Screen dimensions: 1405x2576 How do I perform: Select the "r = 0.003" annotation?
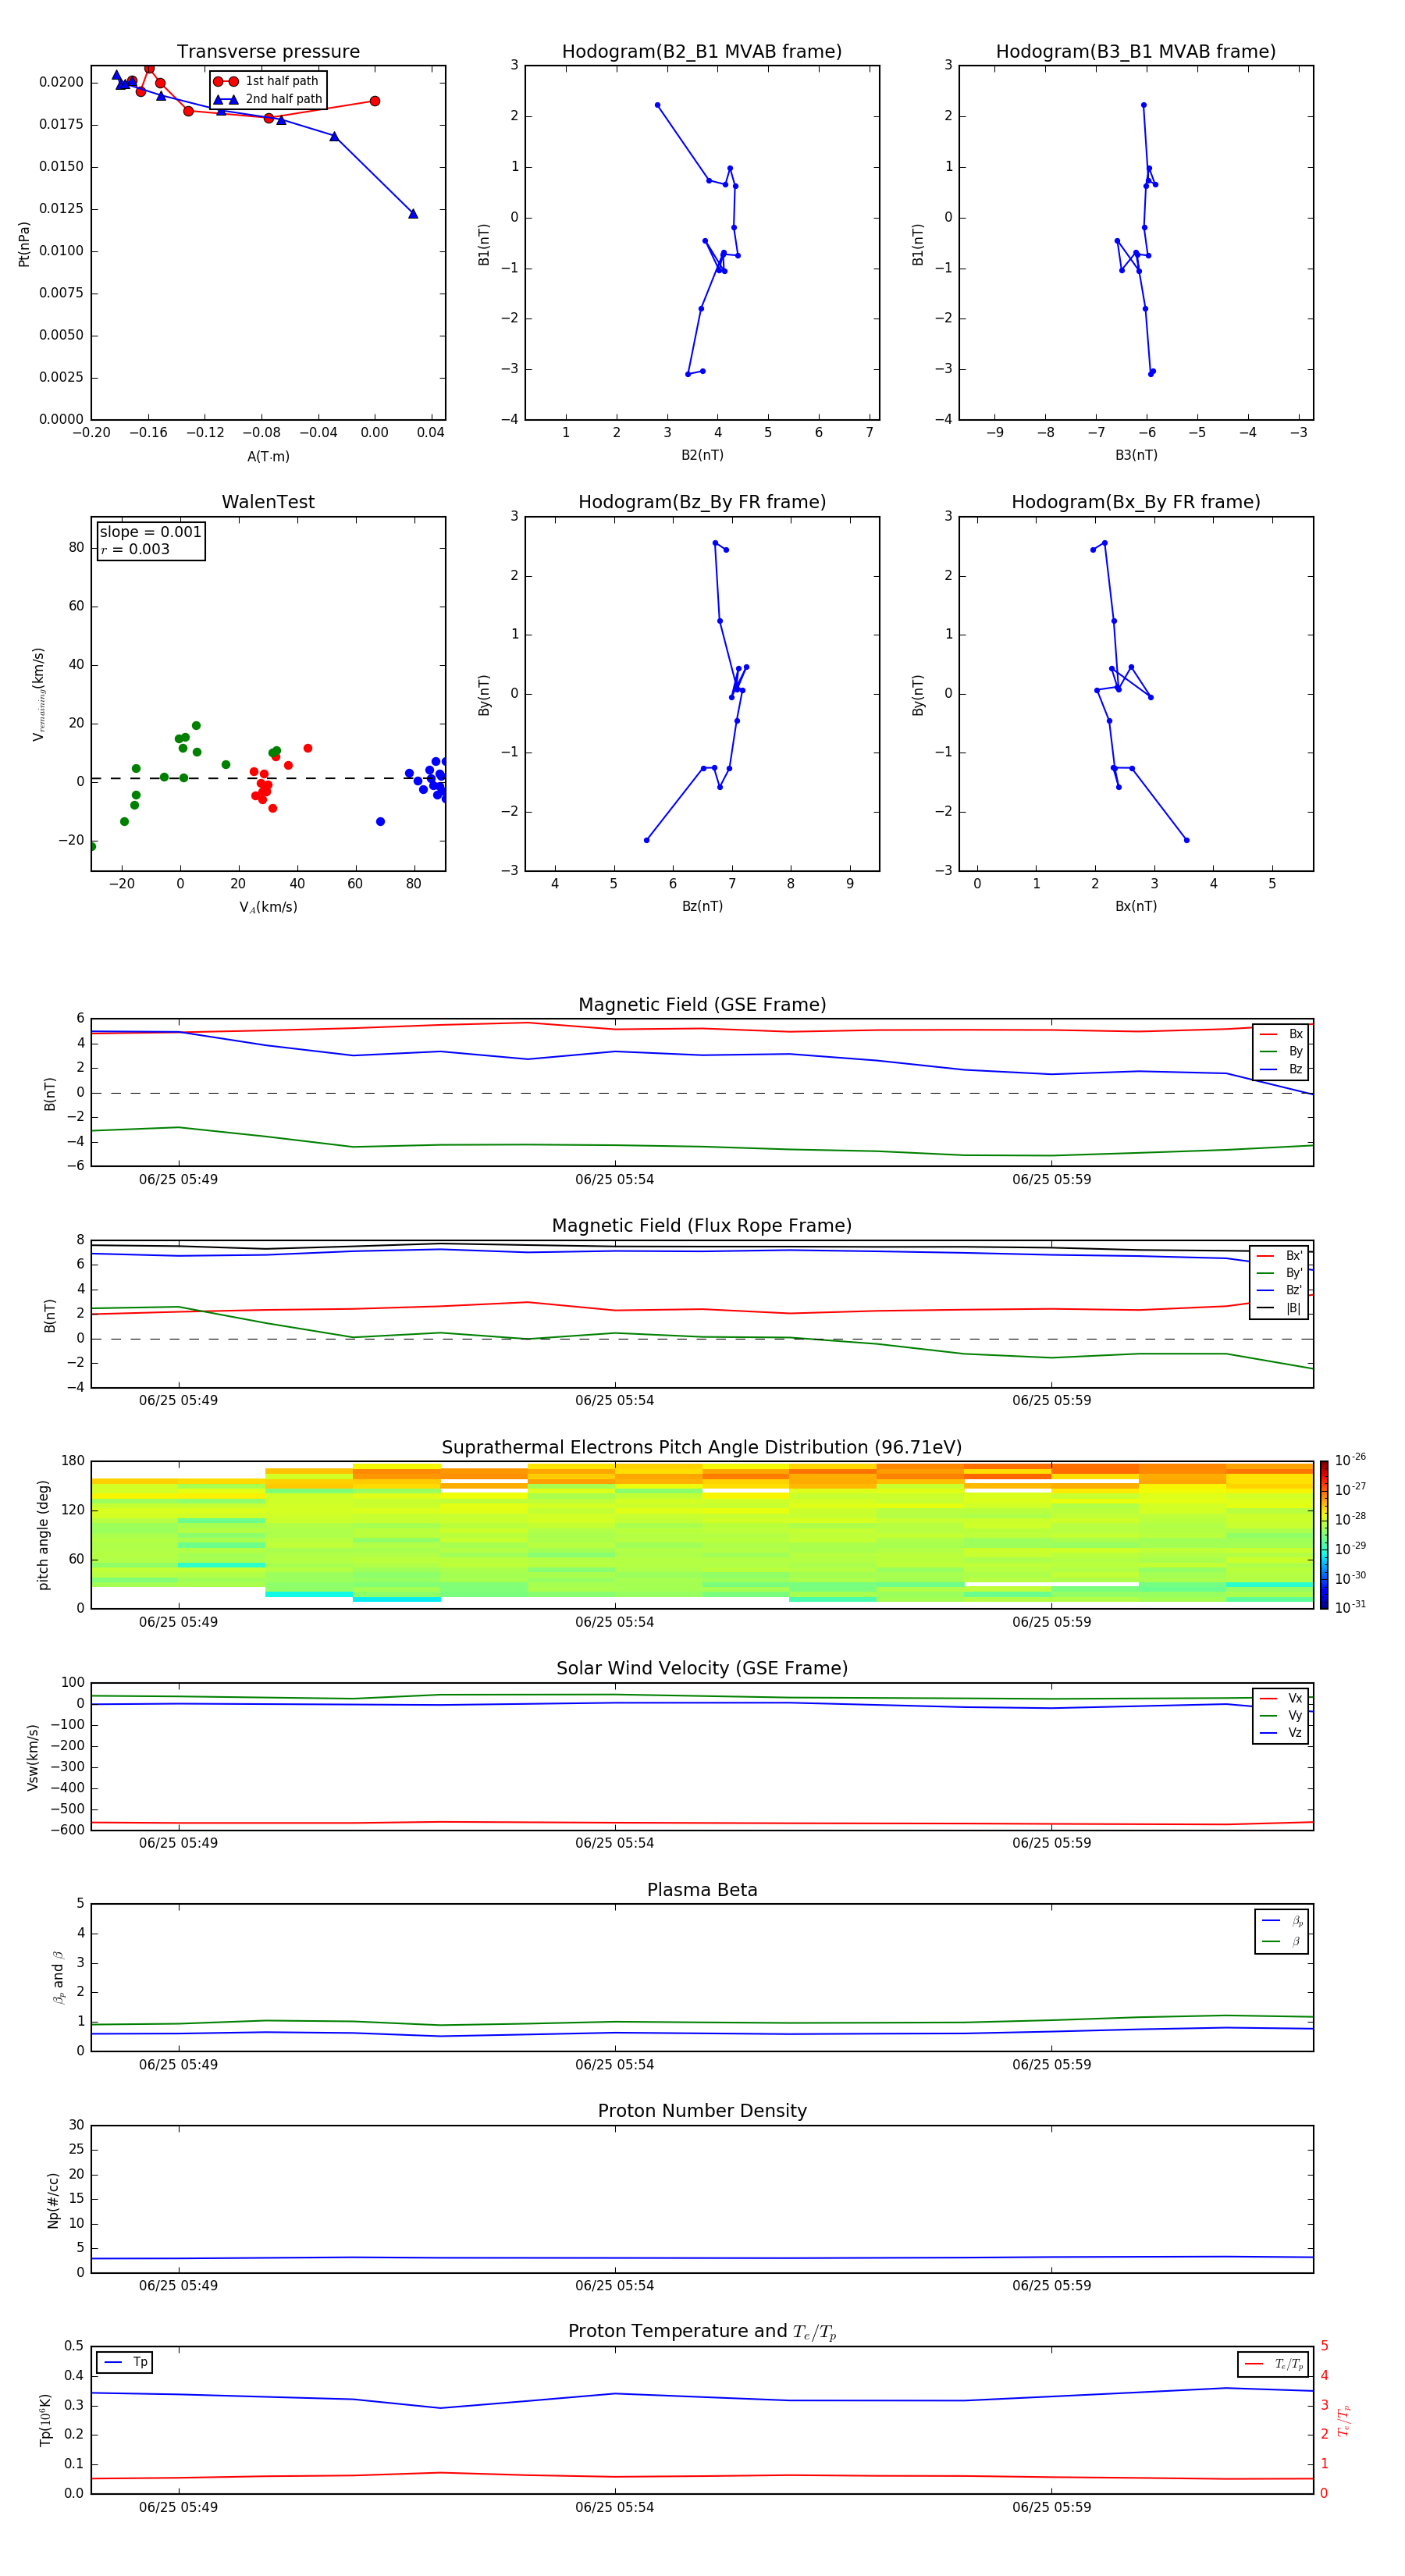pyautogui.click(x=135, y=549)
